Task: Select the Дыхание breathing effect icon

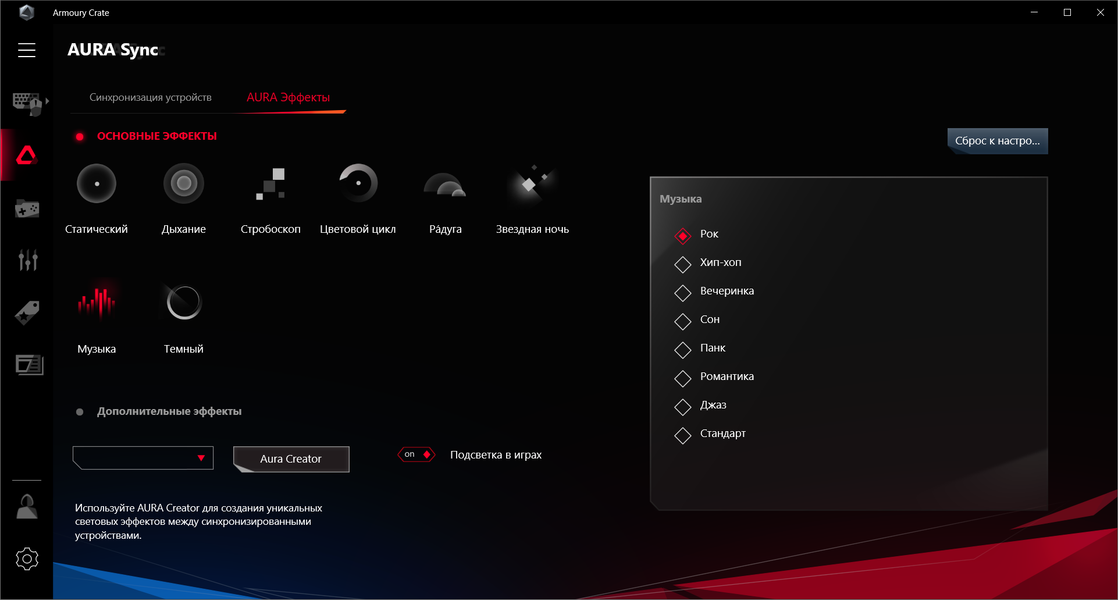Action: coord(183,183)
